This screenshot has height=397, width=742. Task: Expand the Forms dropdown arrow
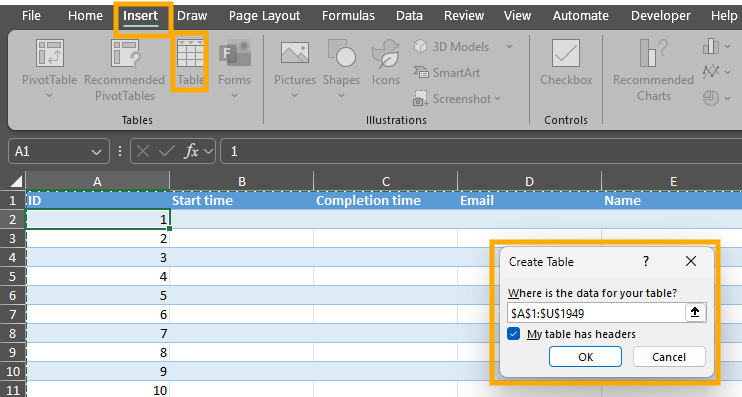click(234, 96)
